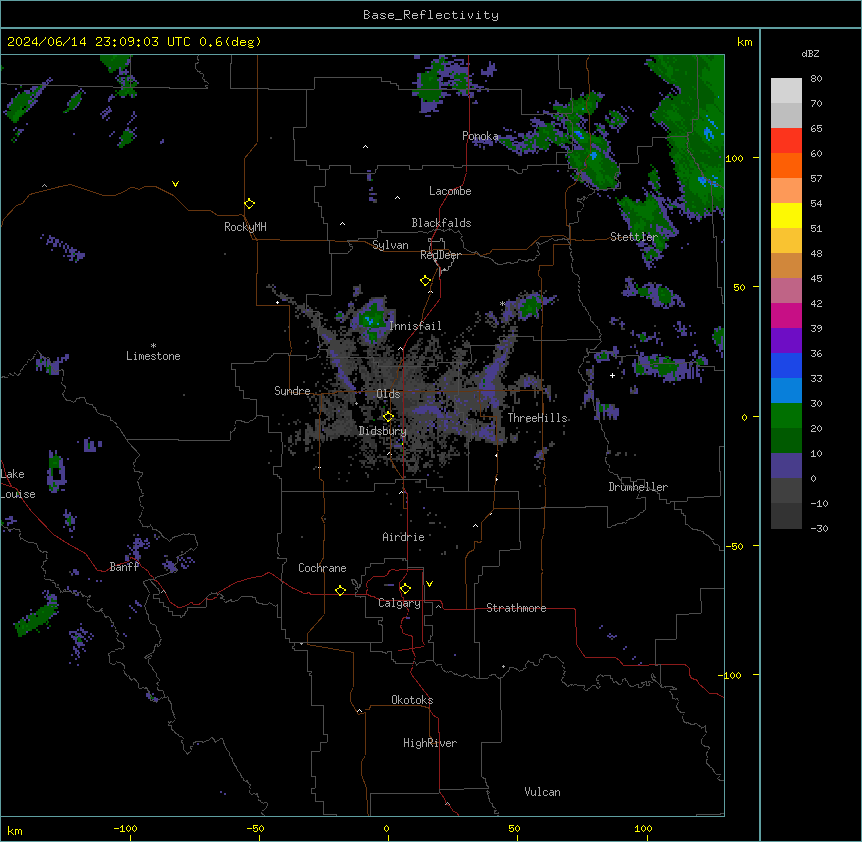Viewport: 862px width, 842px height.
Task: Click the yellow V marker northwest of RockyMH
Action: pyautogui.click(x=175, y=184)
